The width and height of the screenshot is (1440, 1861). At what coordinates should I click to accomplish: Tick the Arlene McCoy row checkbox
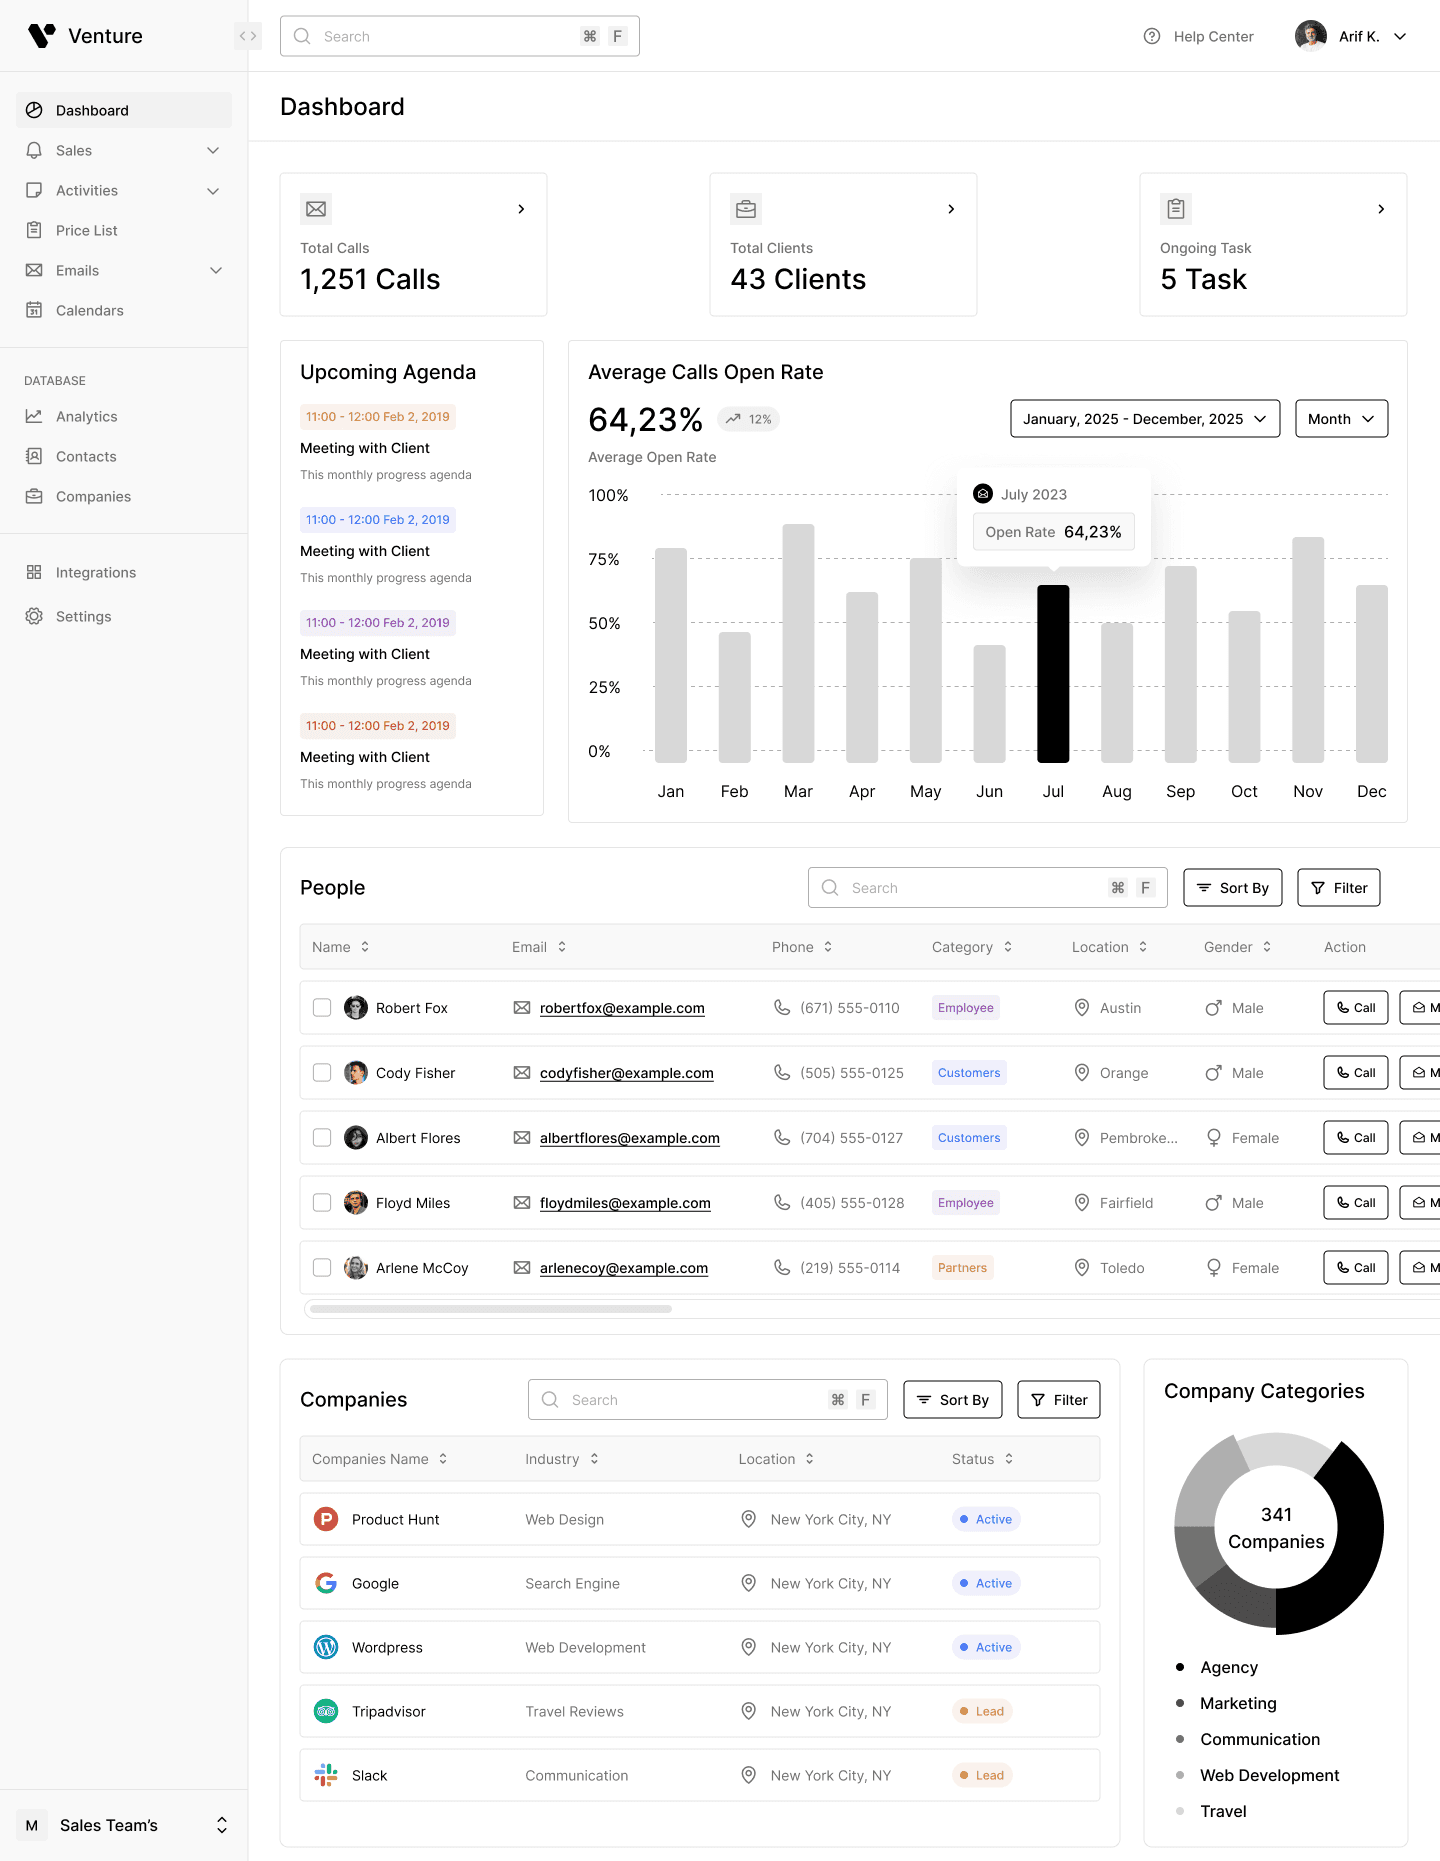[x=322, y=1268]
